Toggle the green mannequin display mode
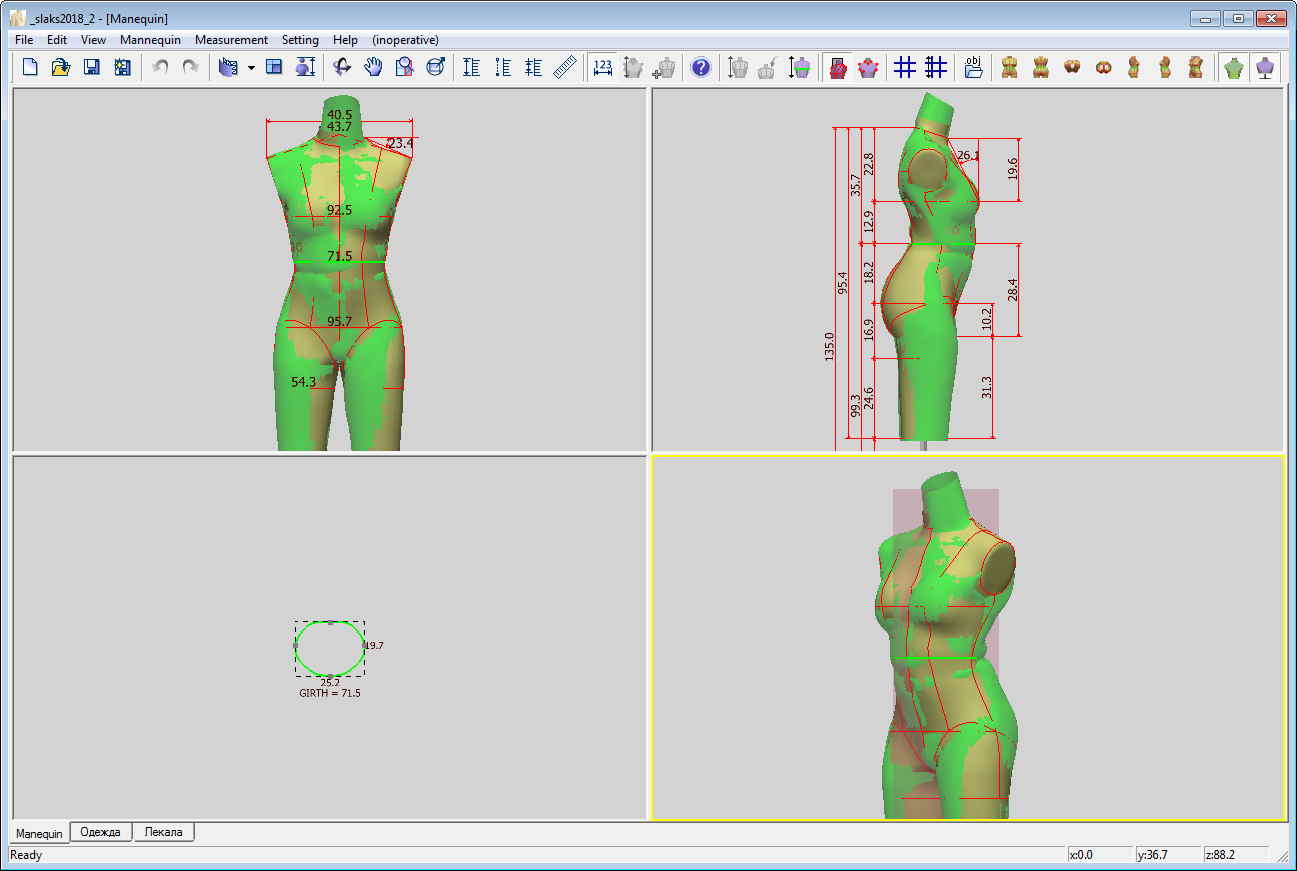Viewport: 1297px width, 871px height. (x=1236, y=67)
